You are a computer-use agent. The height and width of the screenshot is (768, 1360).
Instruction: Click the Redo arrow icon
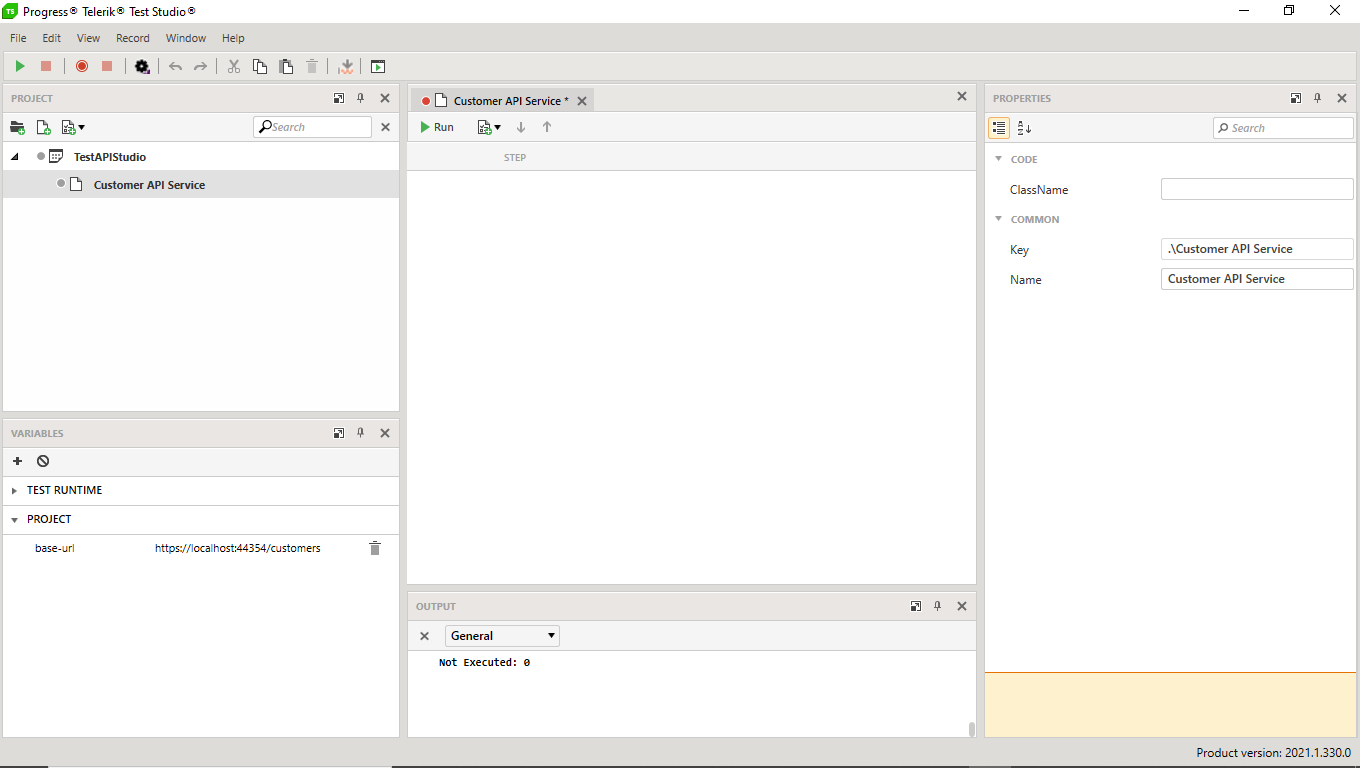coord(200,66)
